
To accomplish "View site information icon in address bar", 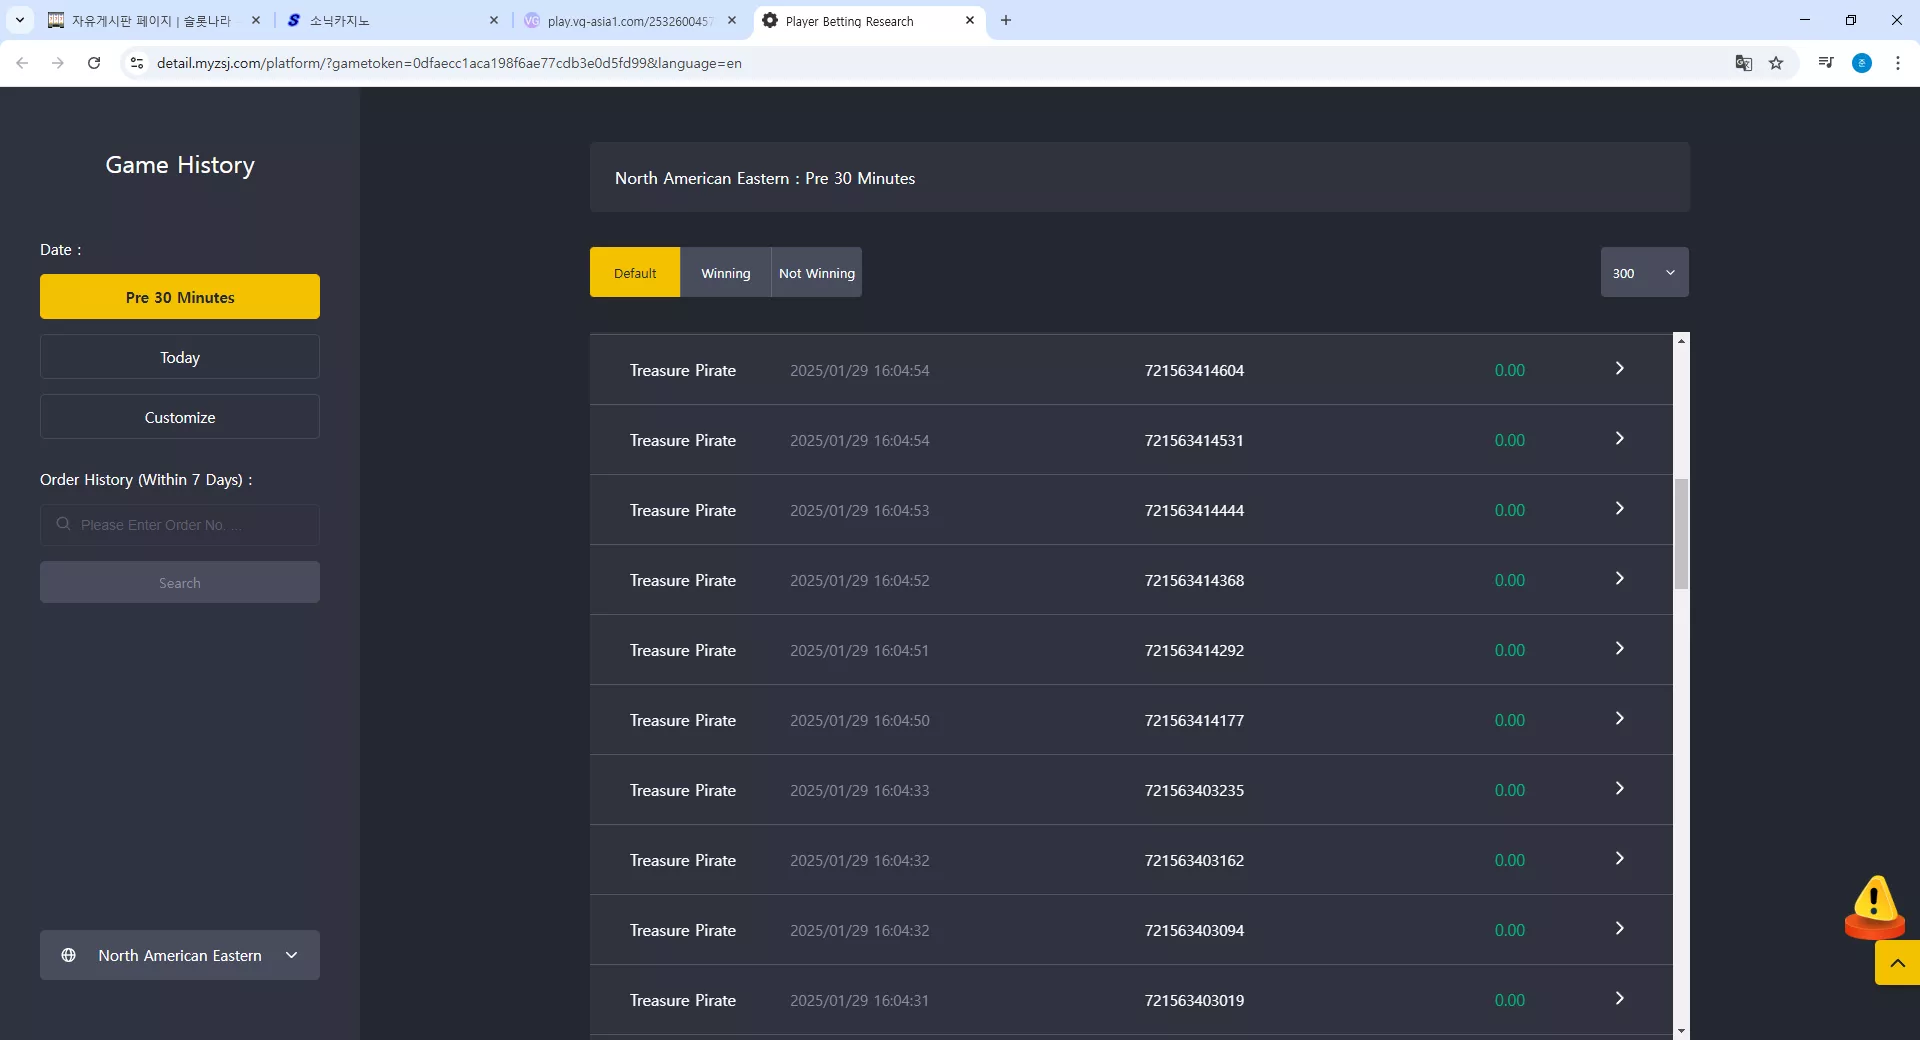I will click(x=137, y=63).
